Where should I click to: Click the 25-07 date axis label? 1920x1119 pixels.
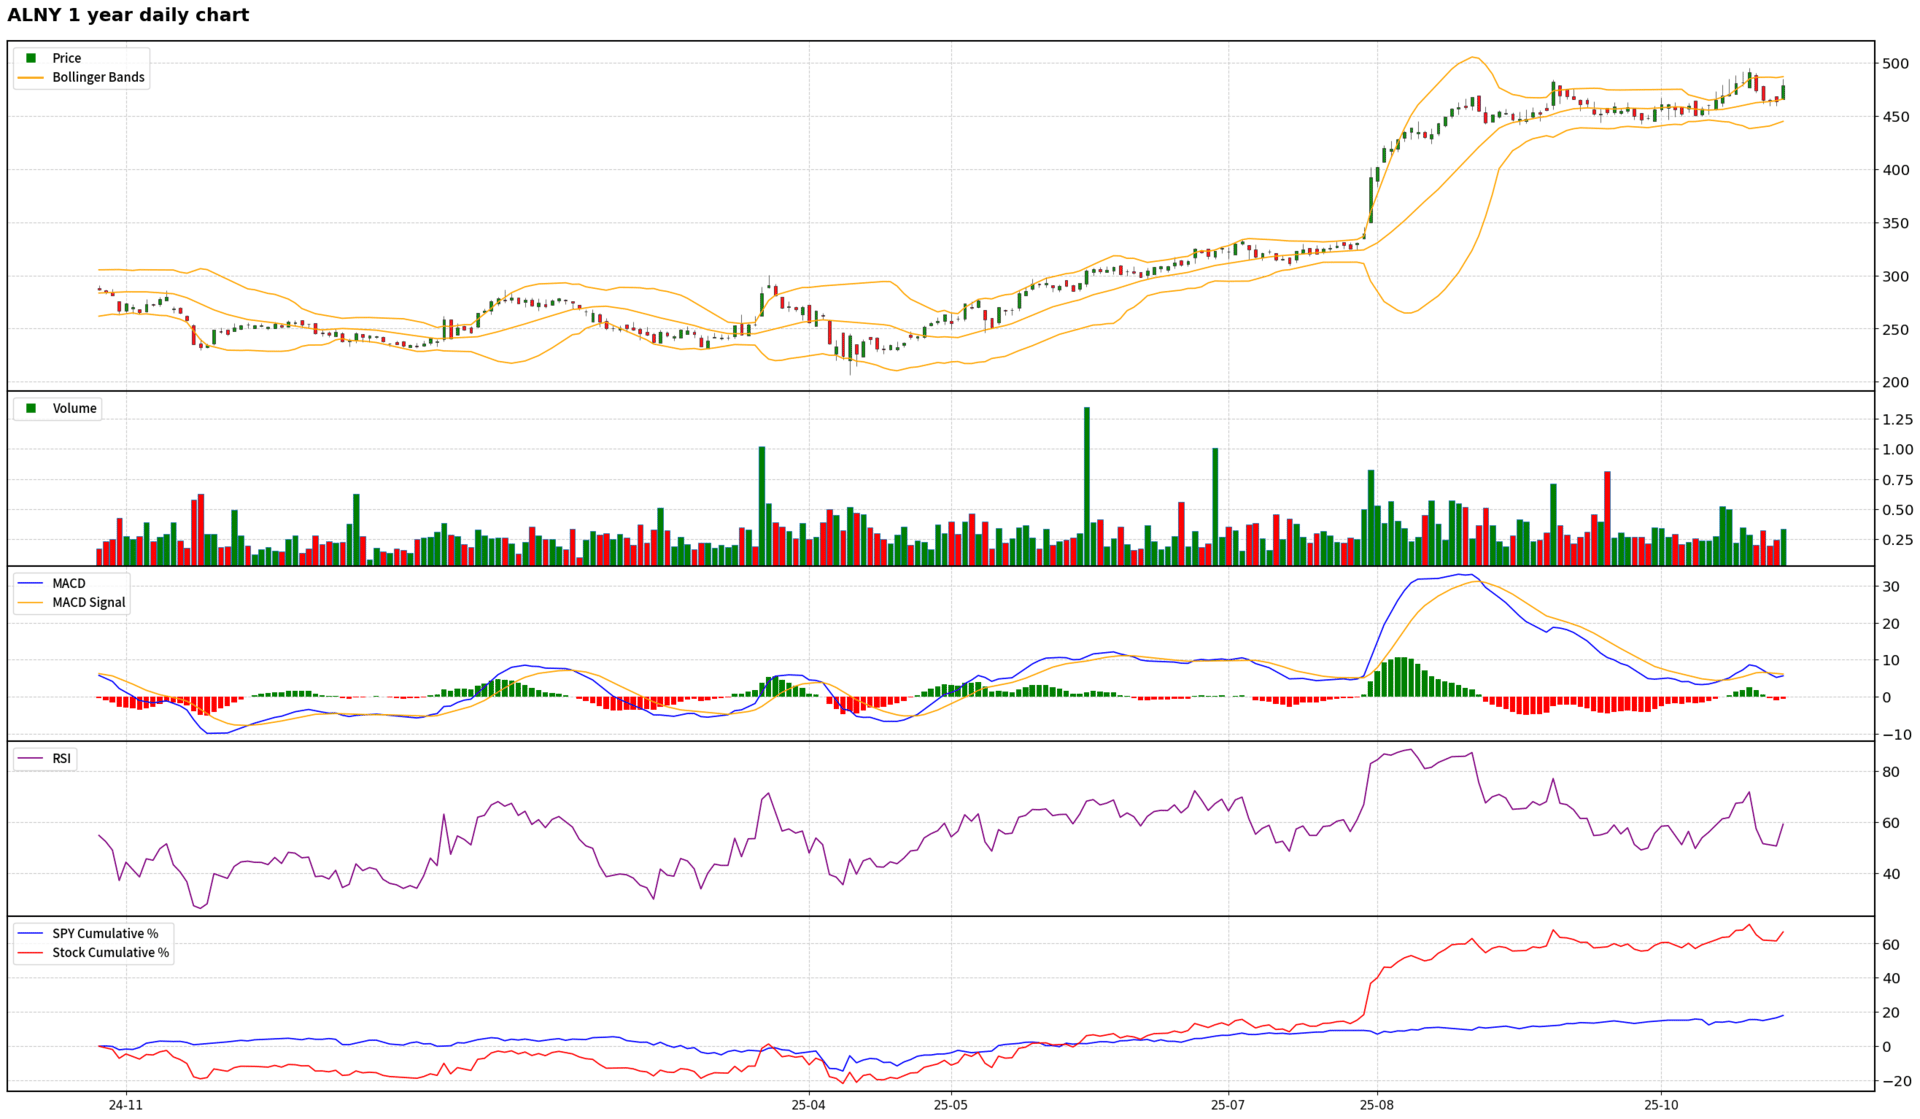(x=1228, y=1105)
